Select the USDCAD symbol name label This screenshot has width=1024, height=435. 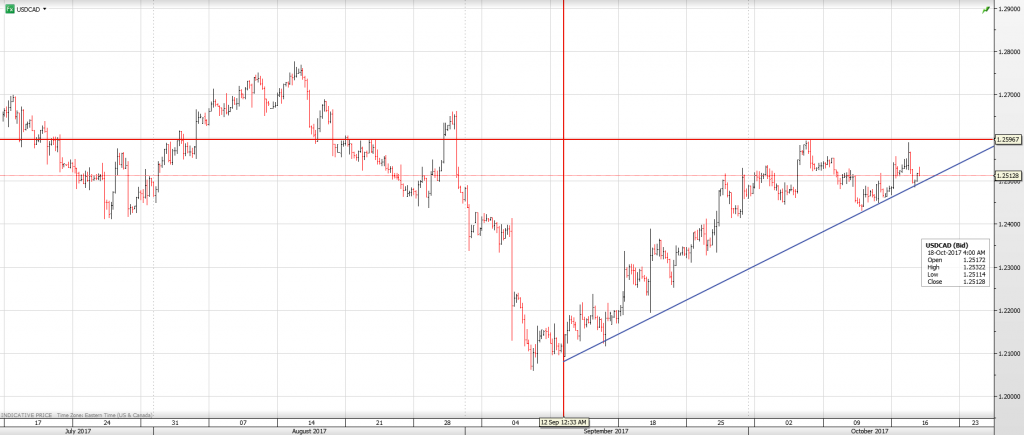point(28,8)
